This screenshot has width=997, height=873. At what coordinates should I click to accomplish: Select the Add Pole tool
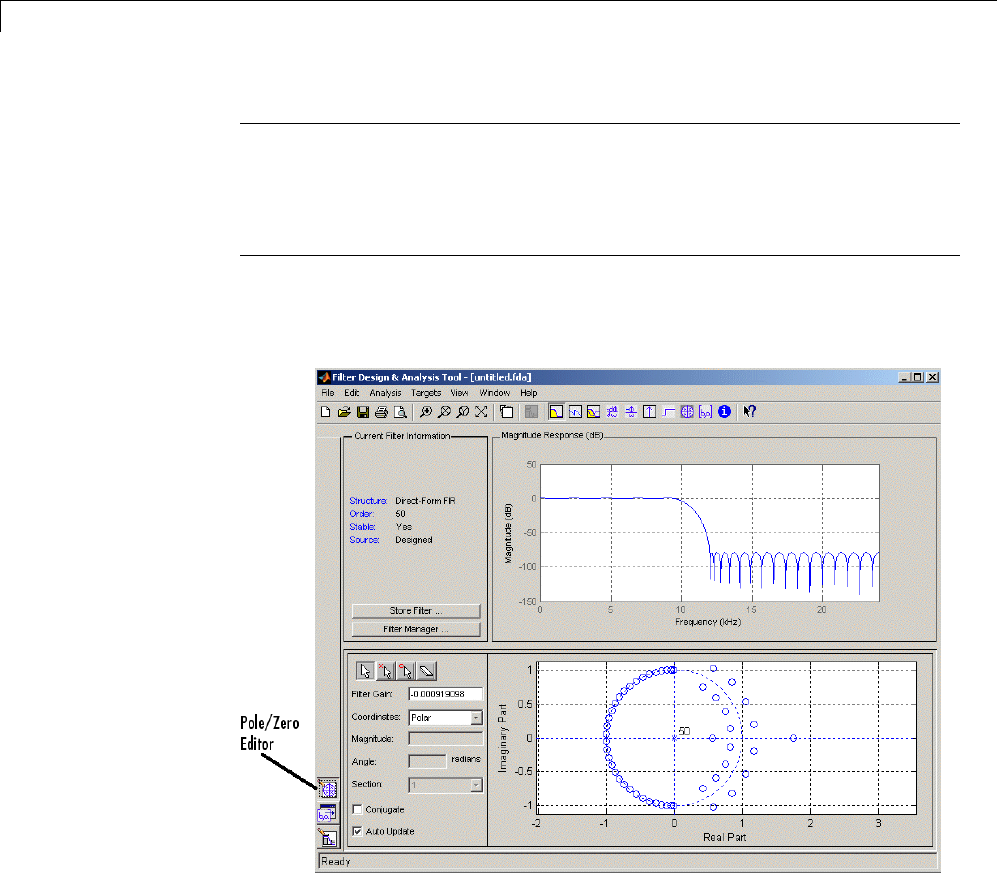pos(385,671)
